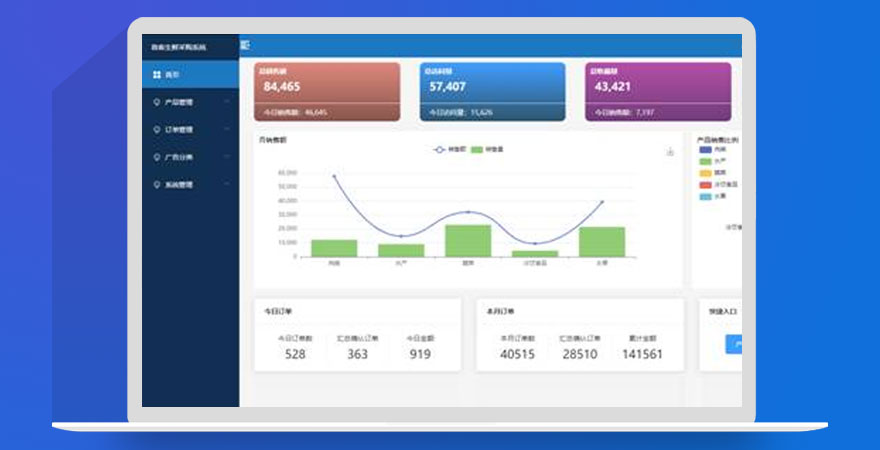
Task: Select the ad category menu item
Action: pos(179,157)
